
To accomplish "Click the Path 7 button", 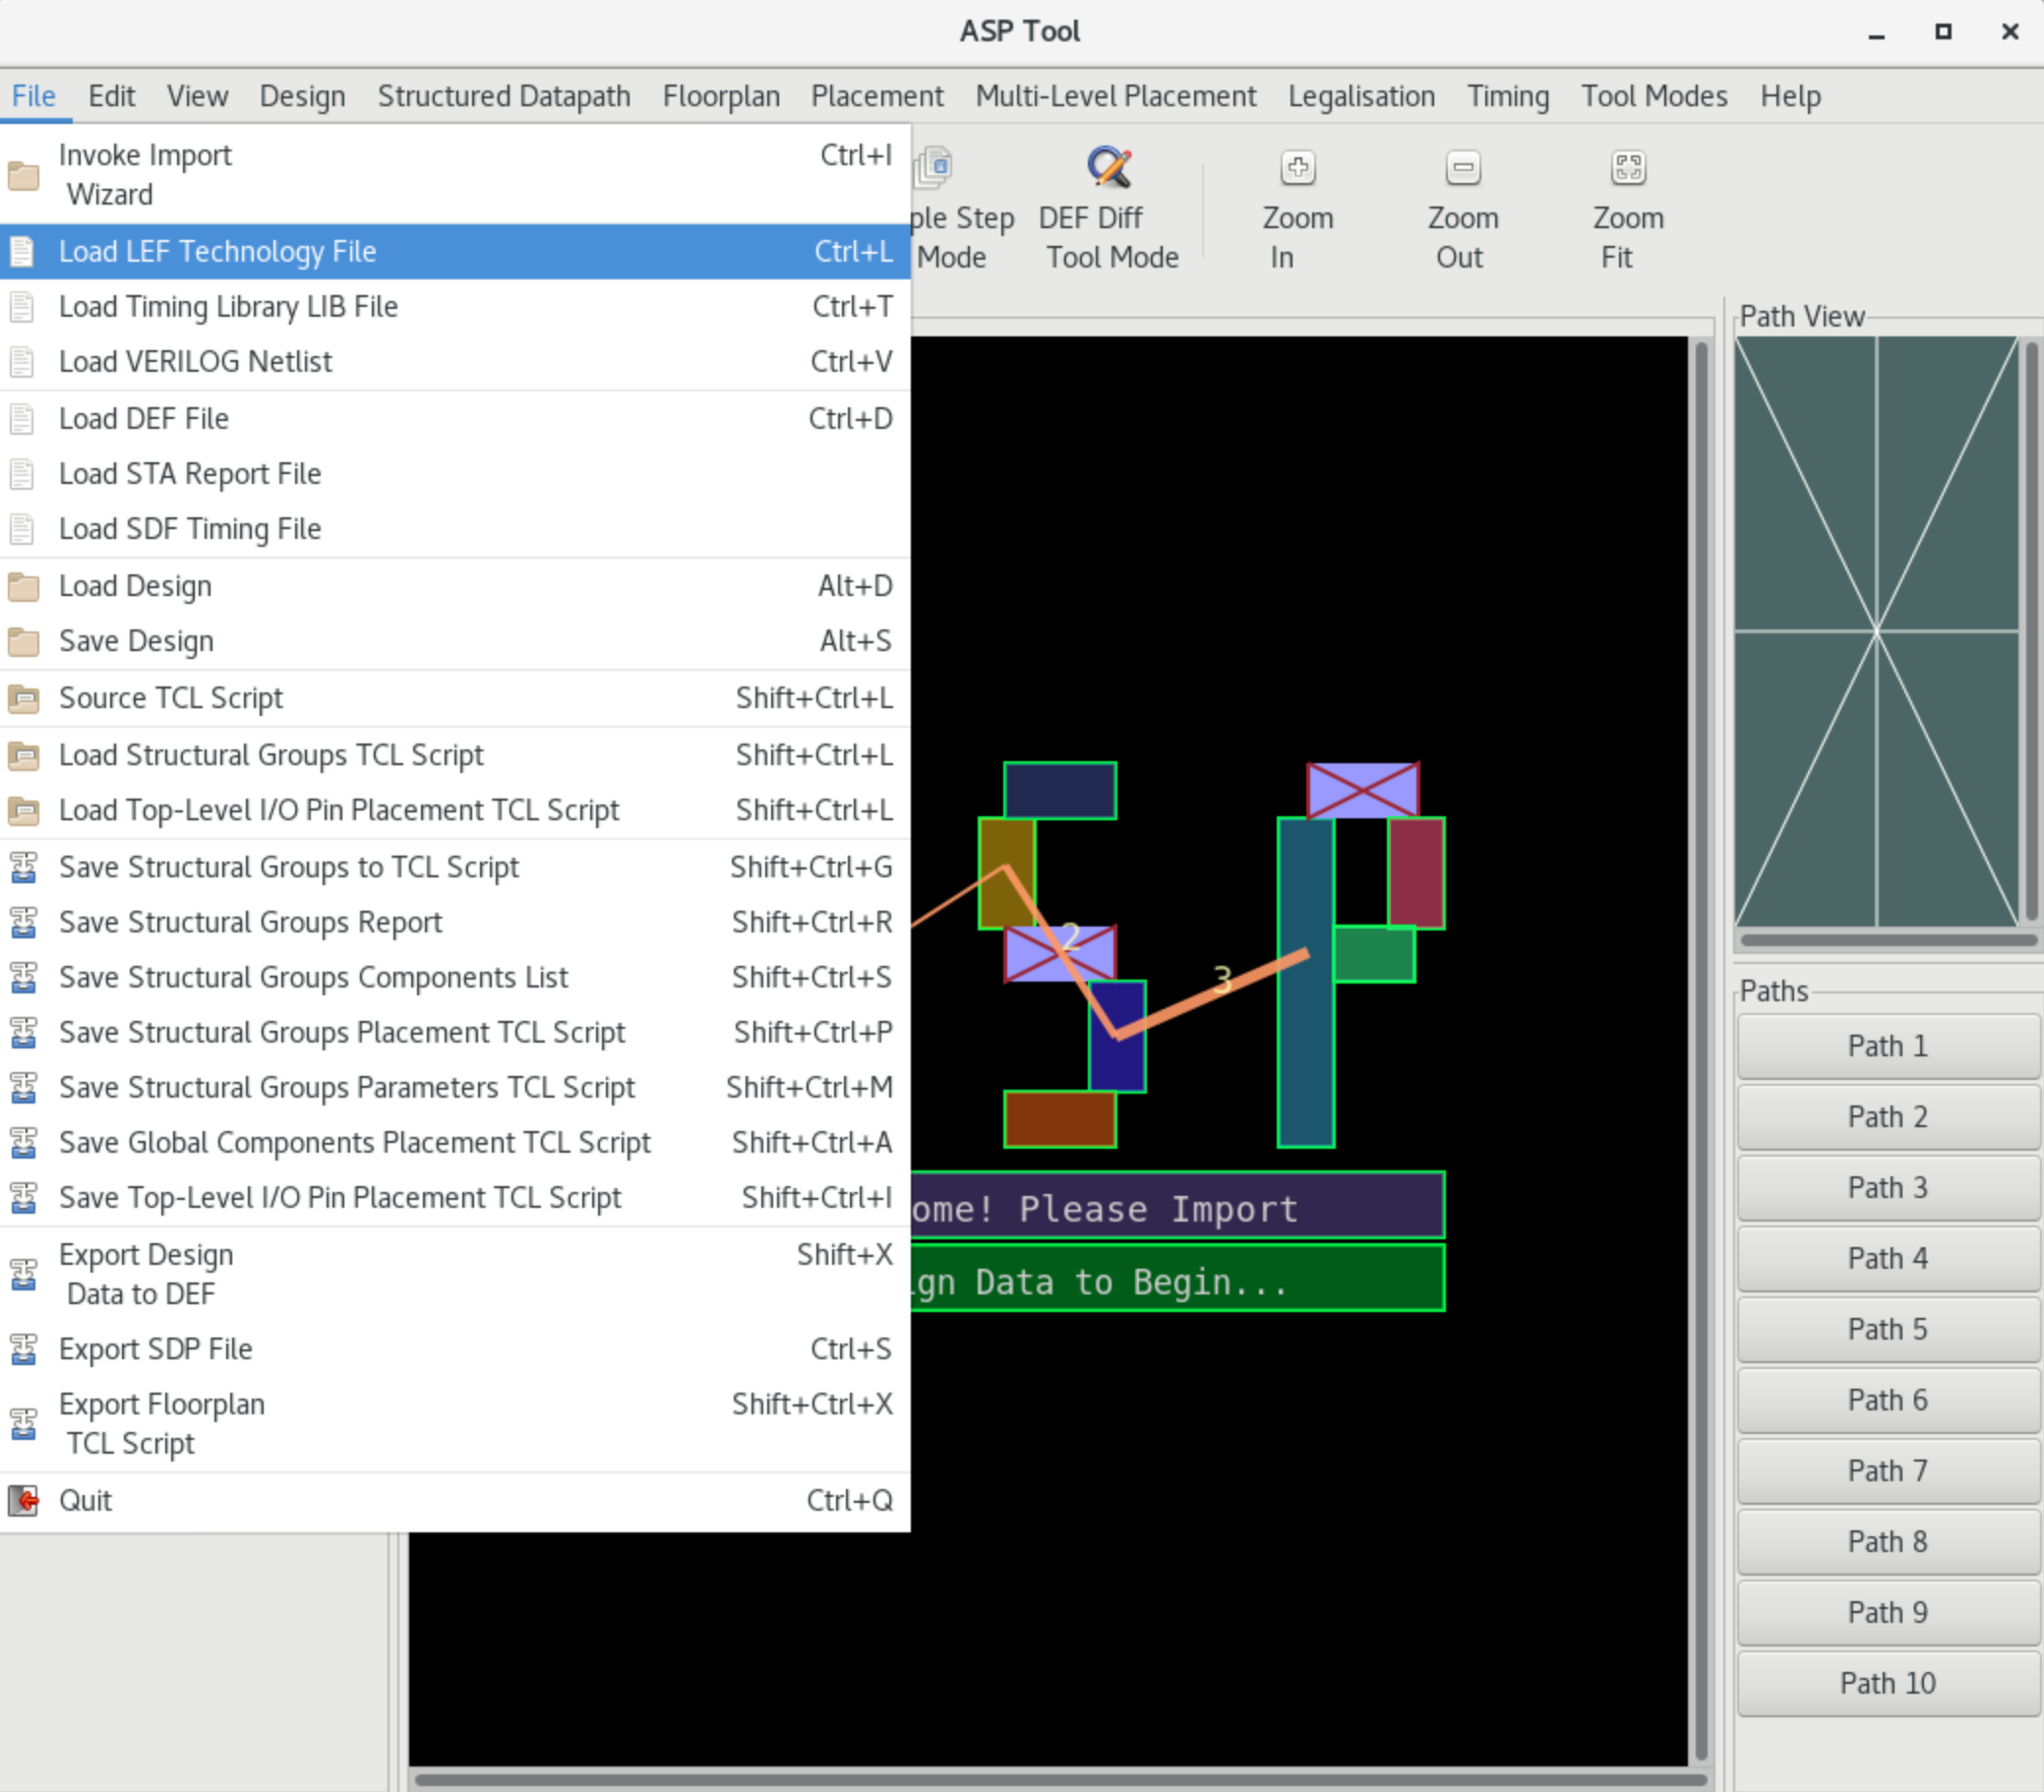I will [x=1888, y=1471].
